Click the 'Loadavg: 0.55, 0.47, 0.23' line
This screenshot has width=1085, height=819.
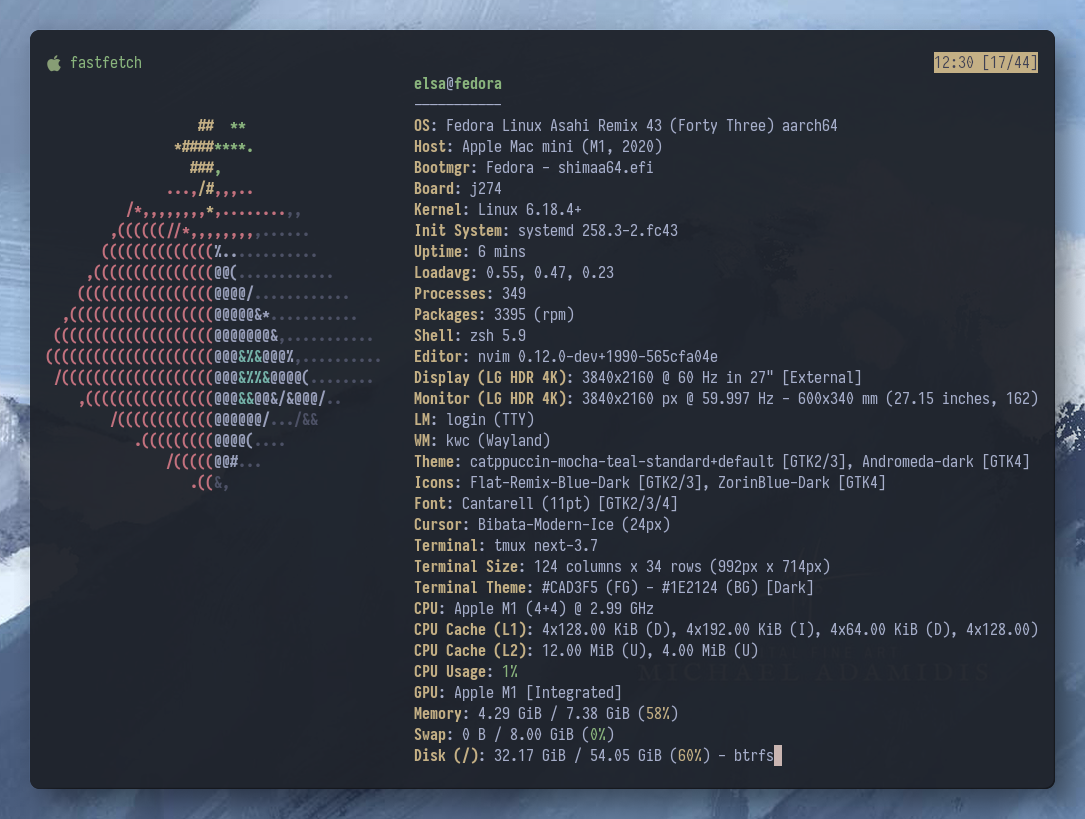(513, 273)
